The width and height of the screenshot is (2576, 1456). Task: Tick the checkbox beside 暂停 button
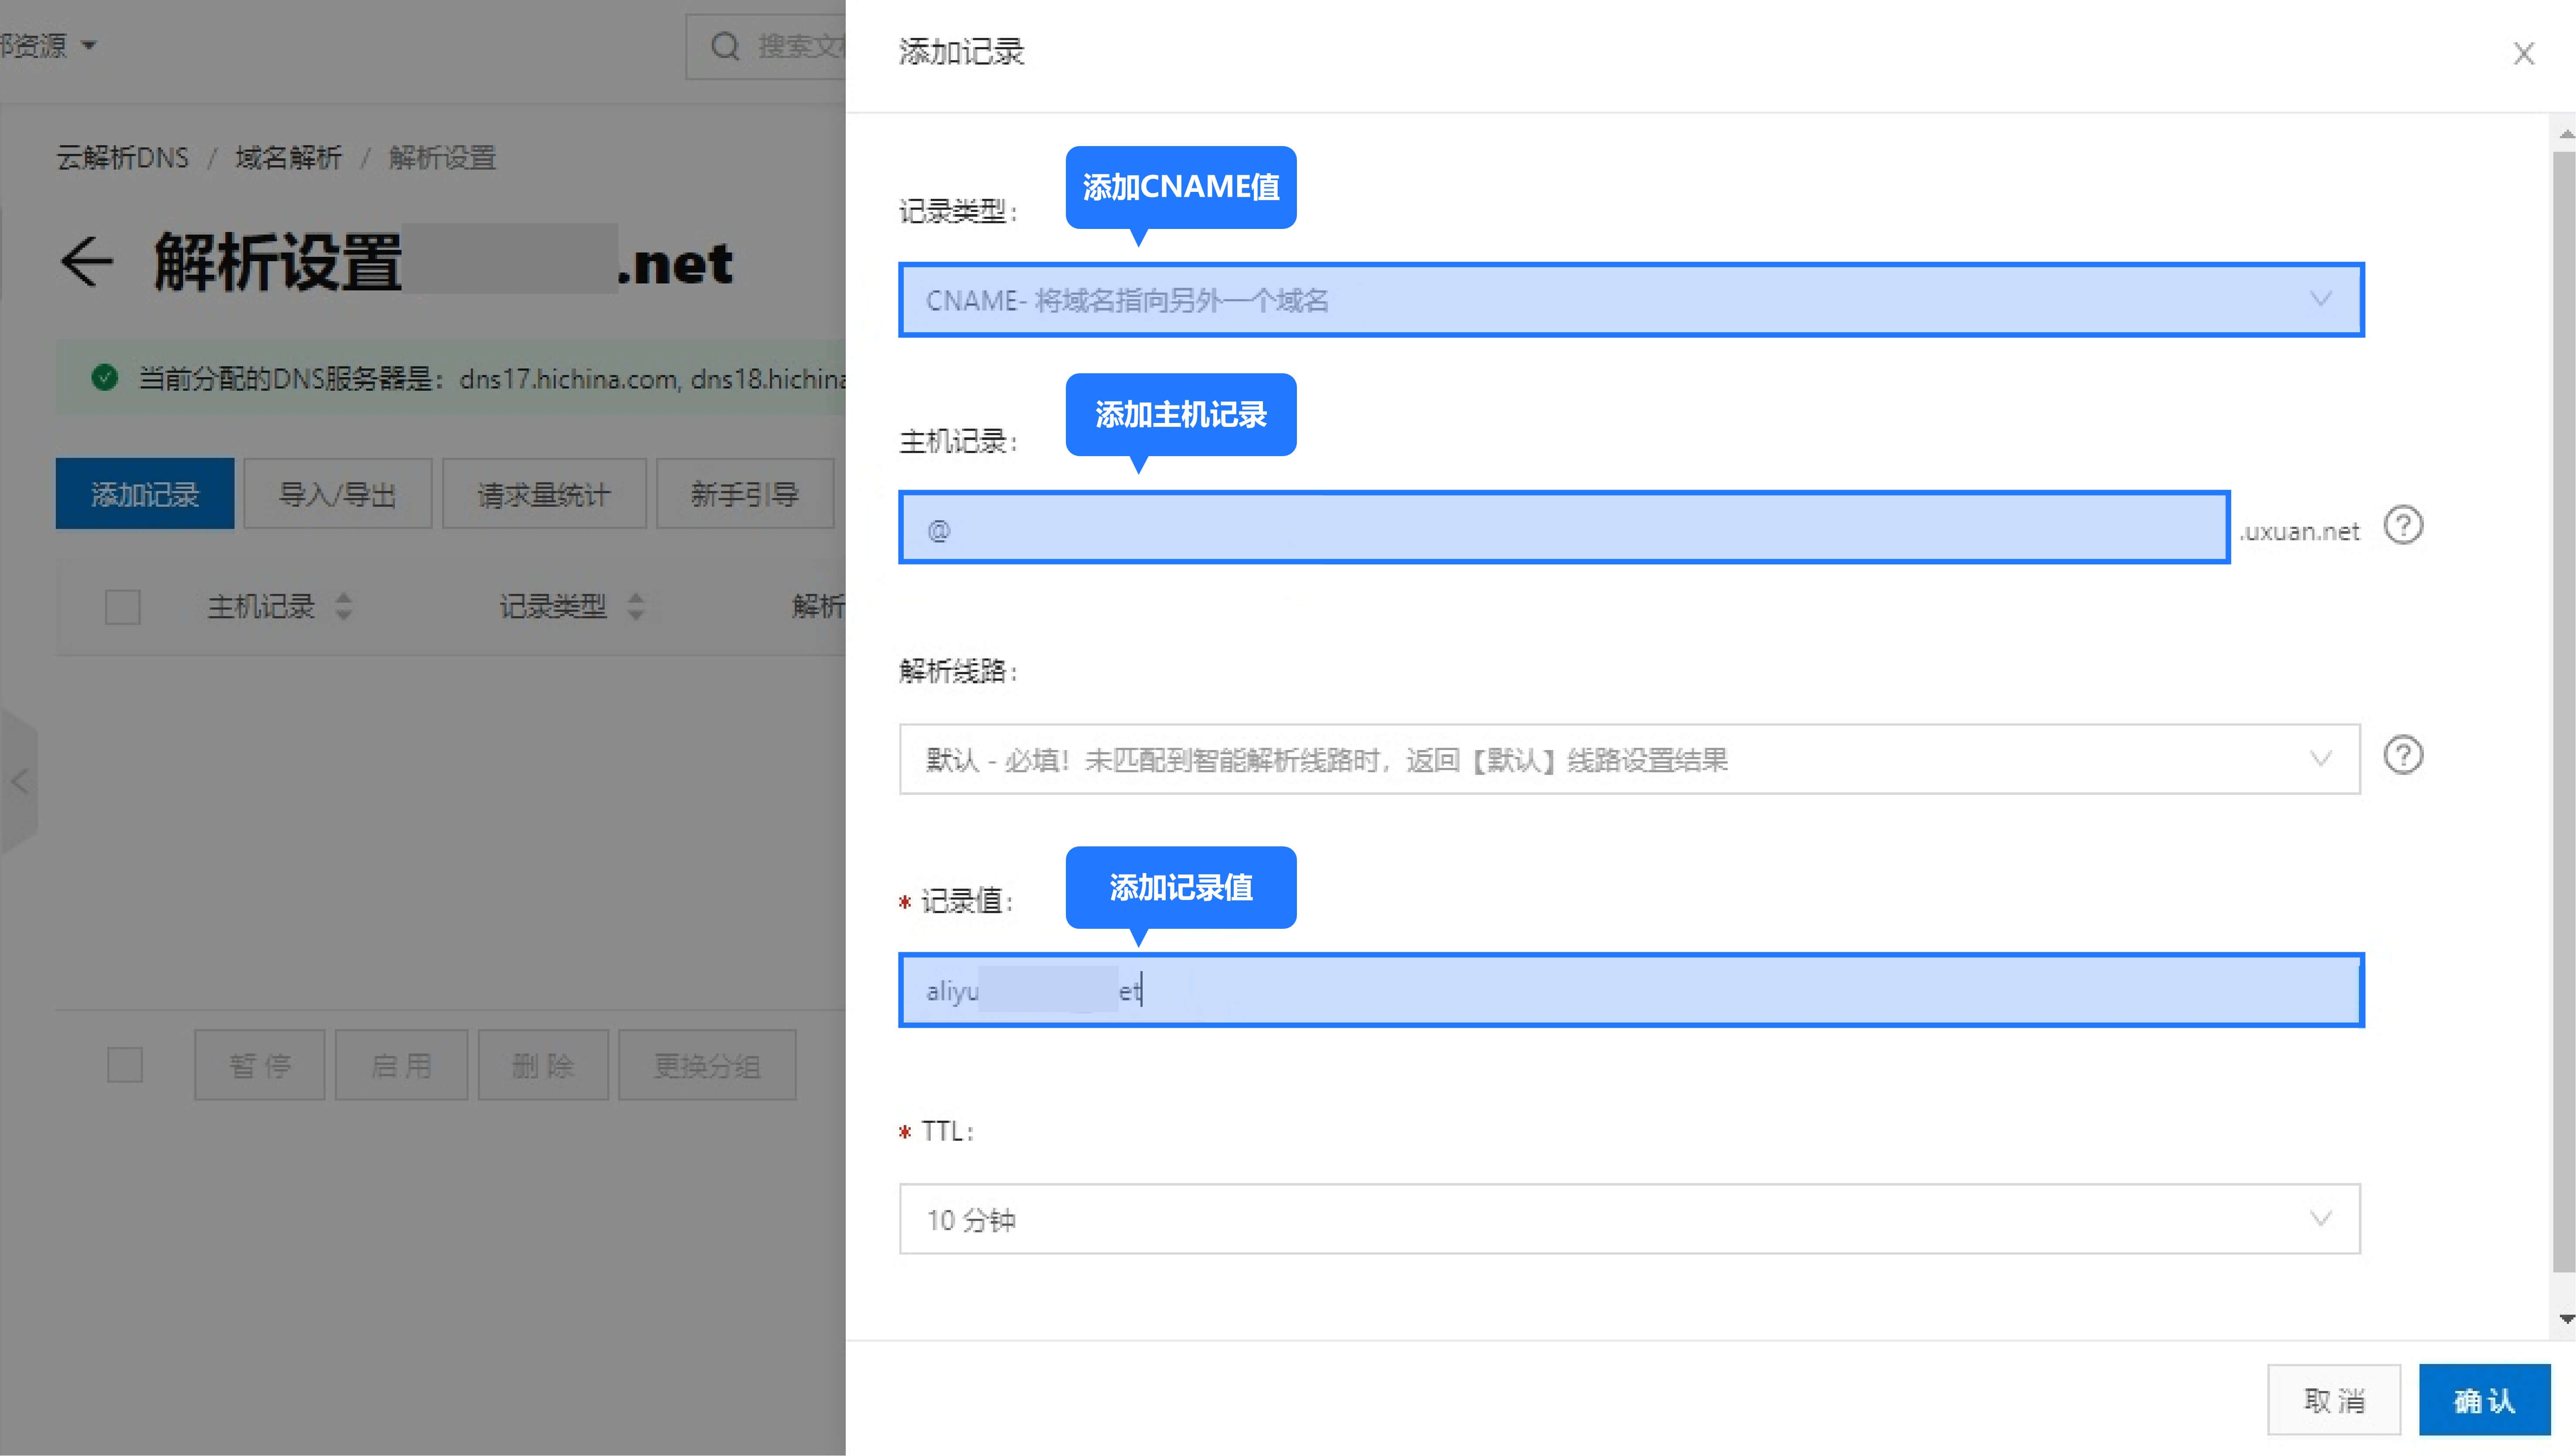point(125,1065)
